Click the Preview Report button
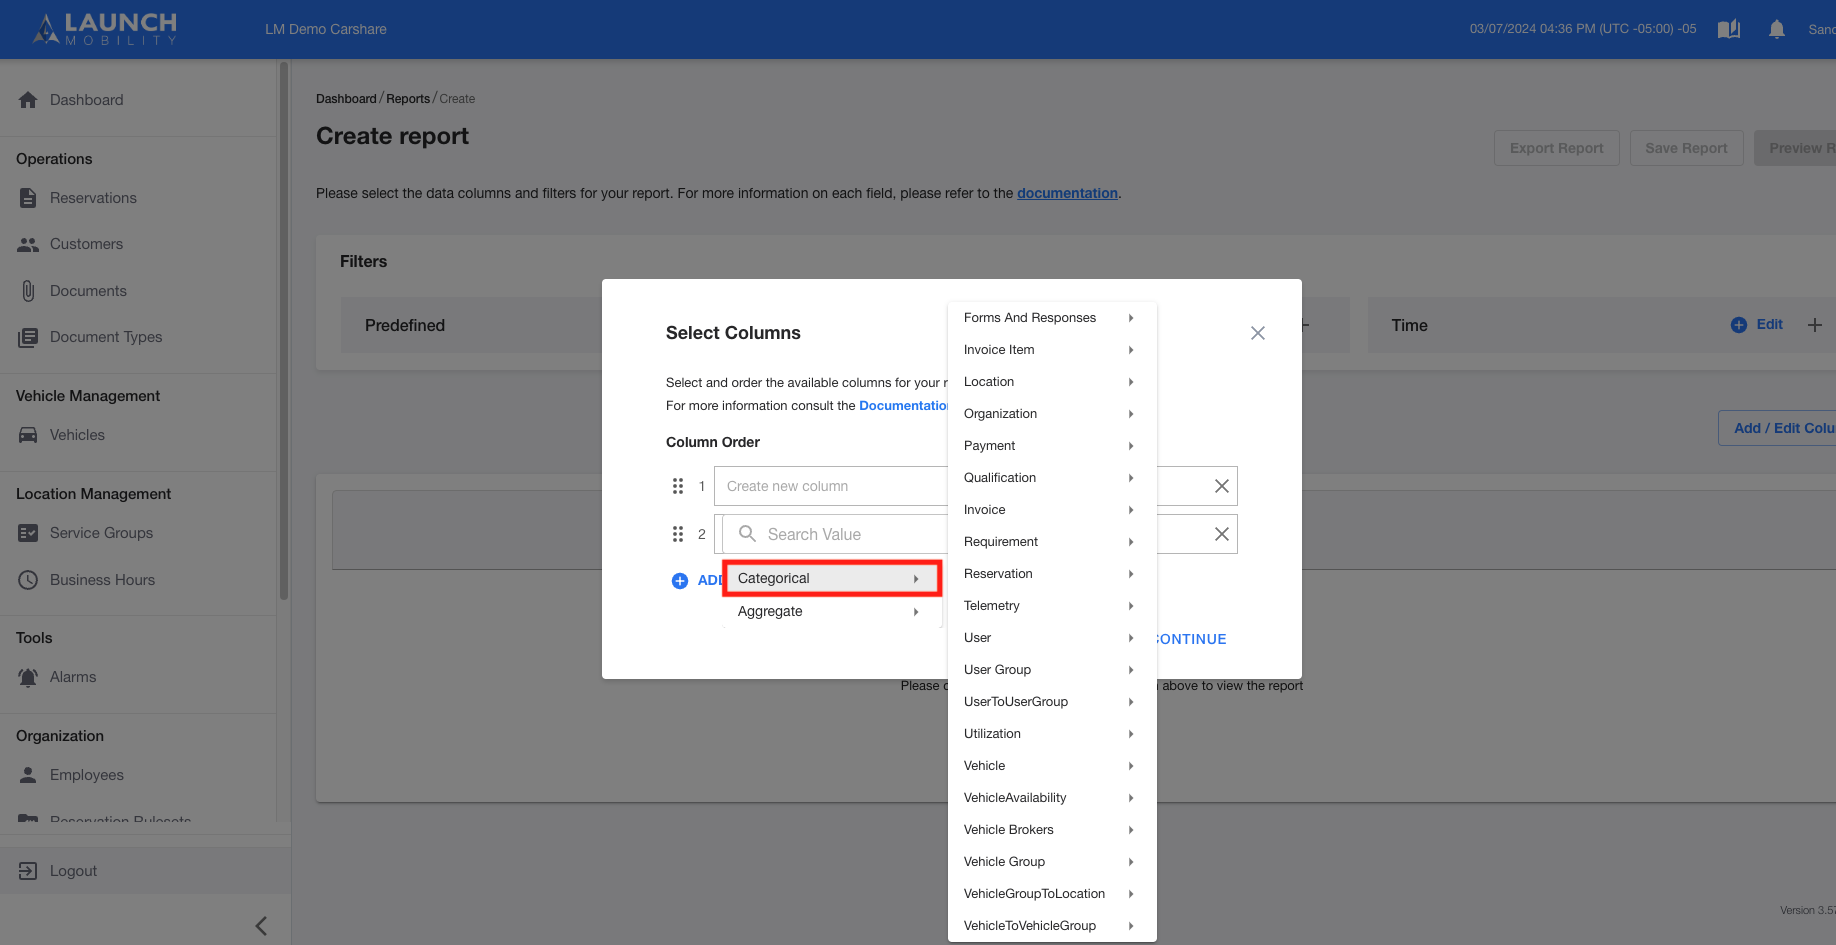 pyautogui.click(x=1796, y=148)
